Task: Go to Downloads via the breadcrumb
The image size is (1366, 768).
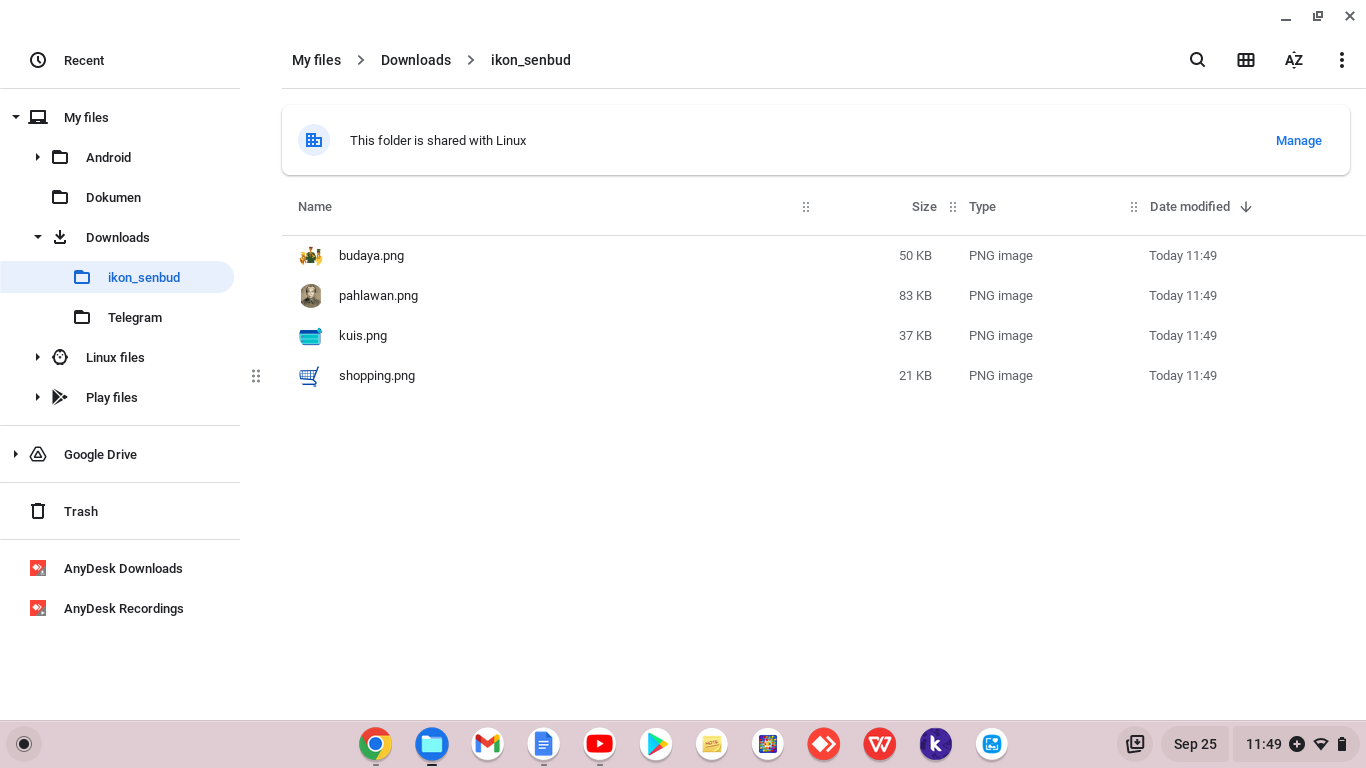Action: point(416,60)
